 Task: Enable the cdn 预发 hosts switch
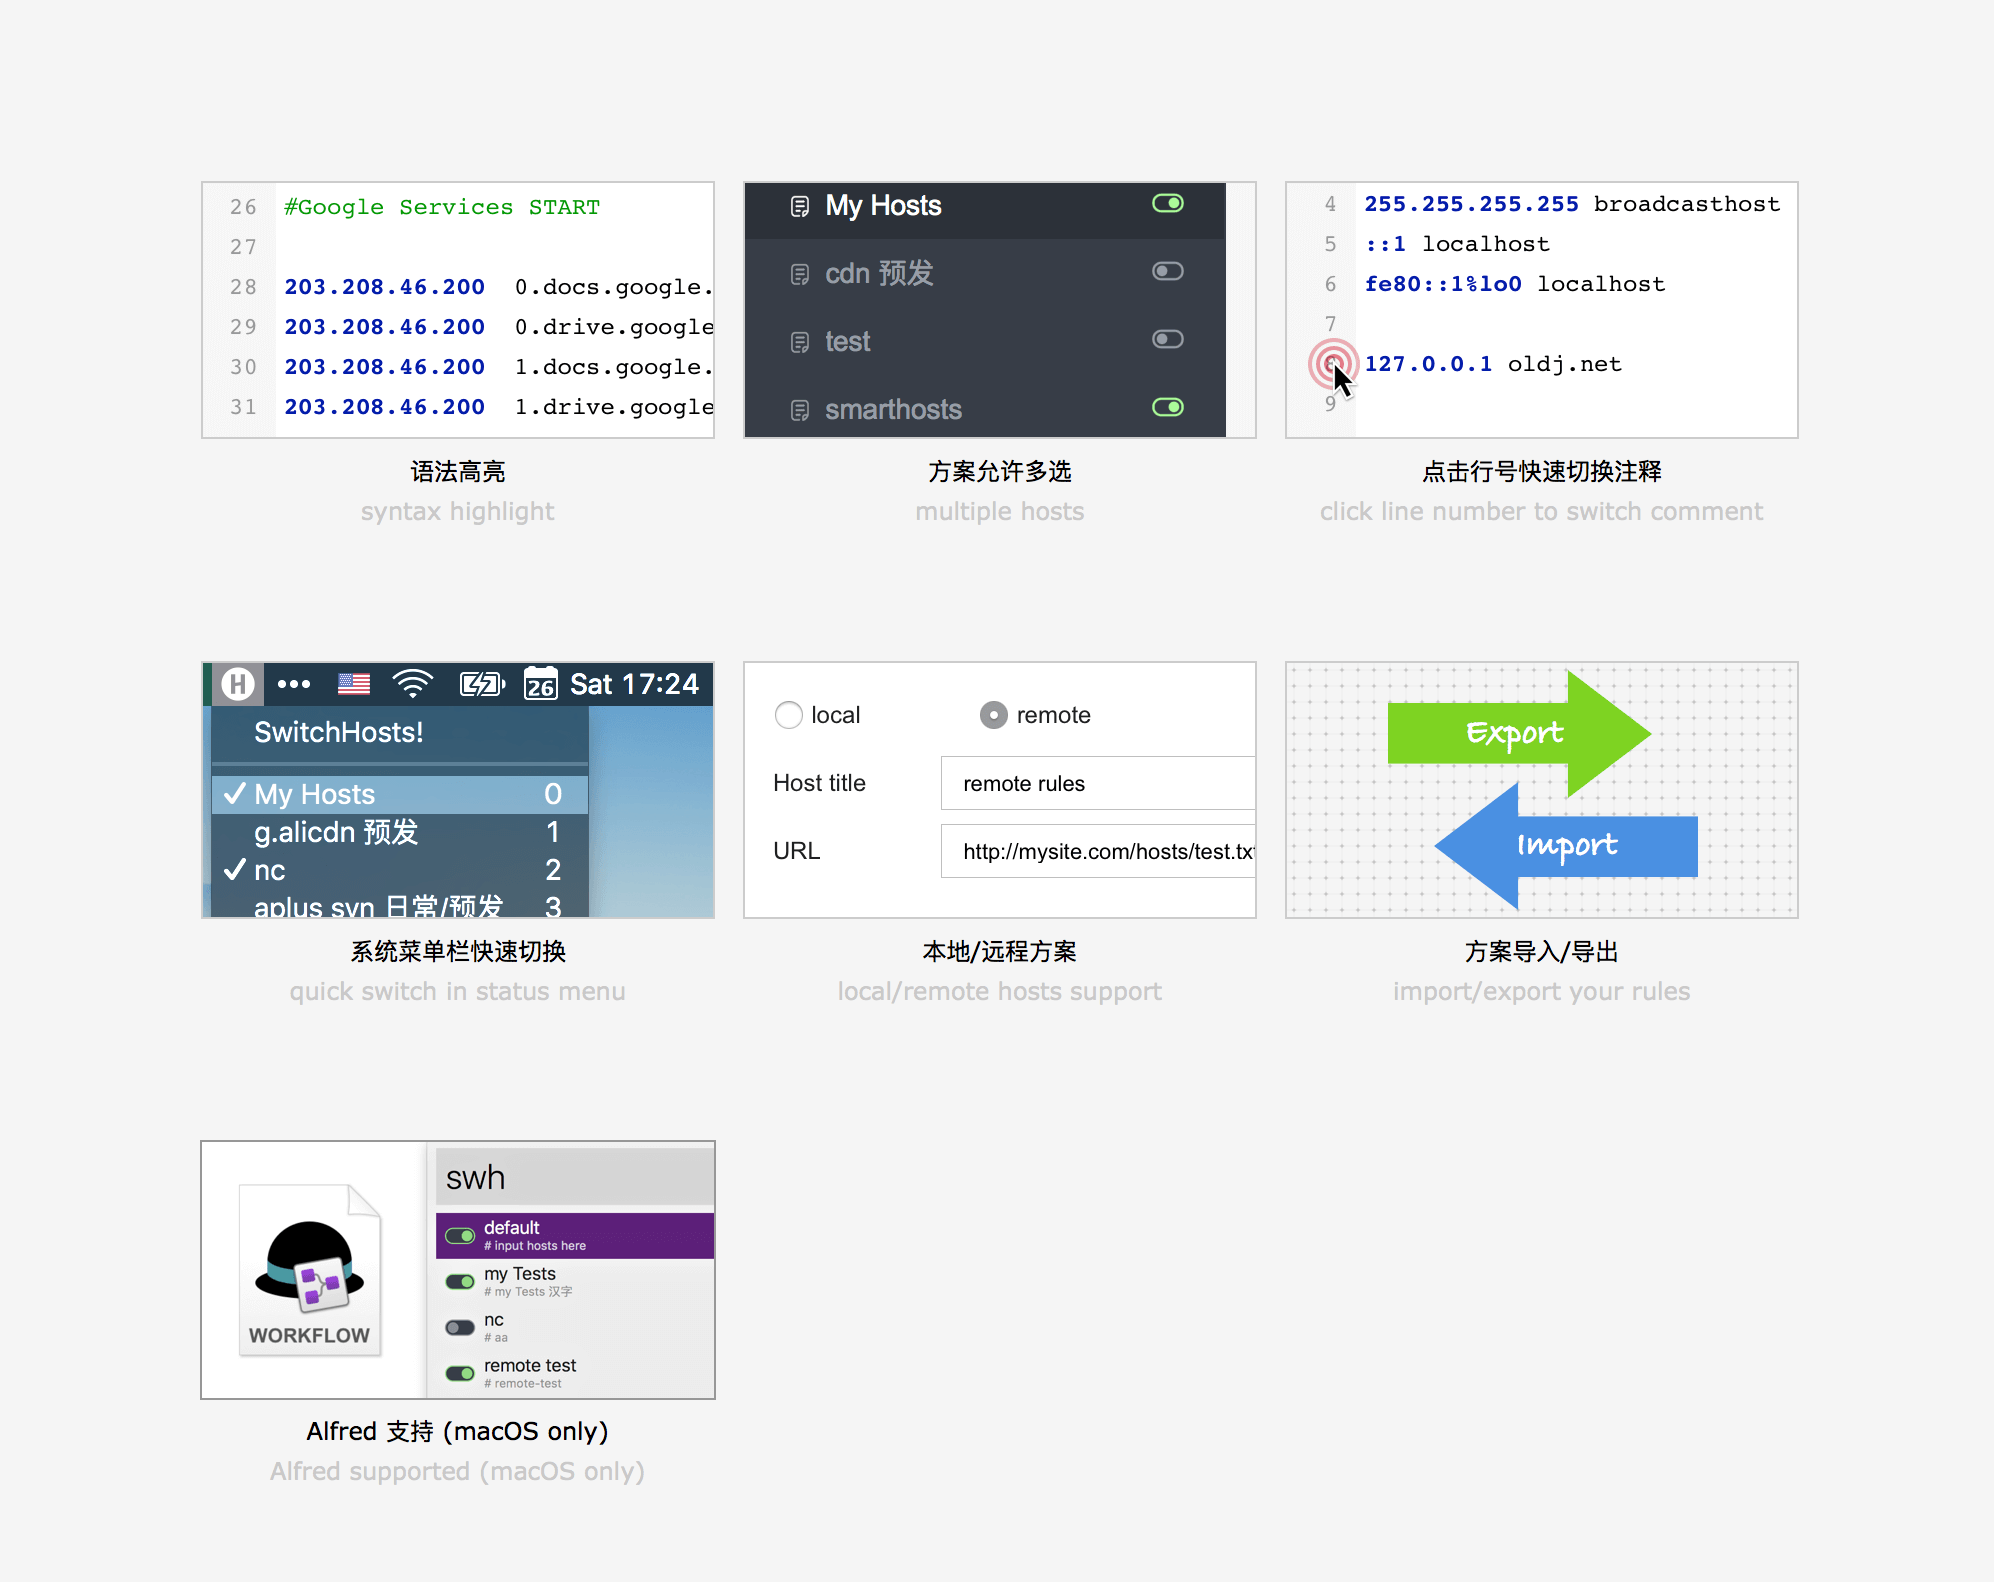coord(1168,271)
